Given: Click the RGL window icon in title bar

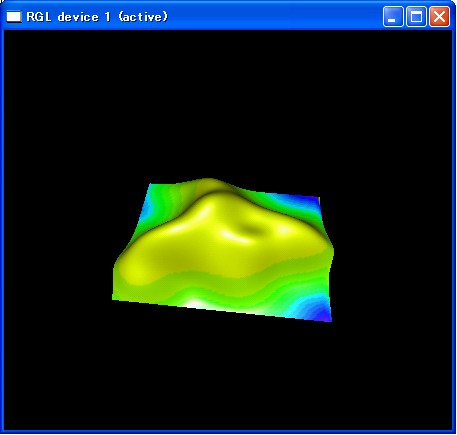Looking at the screenshot, I should pyautogui.click(x=14, y=16).
